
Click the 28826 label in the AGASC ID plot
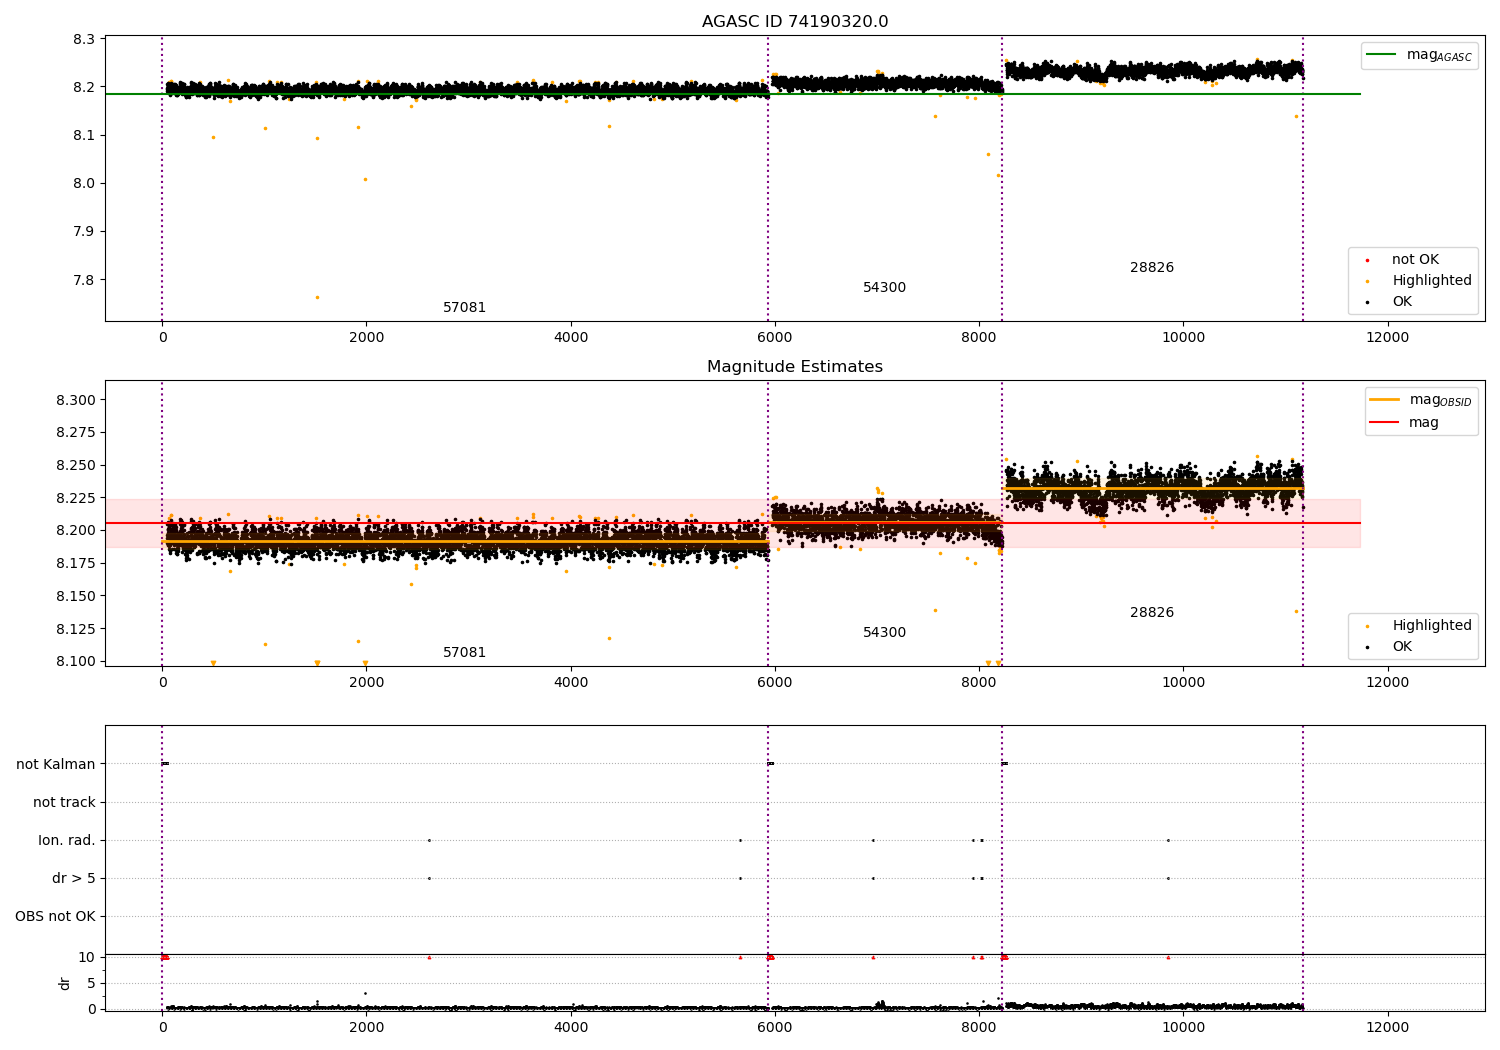1152,268
